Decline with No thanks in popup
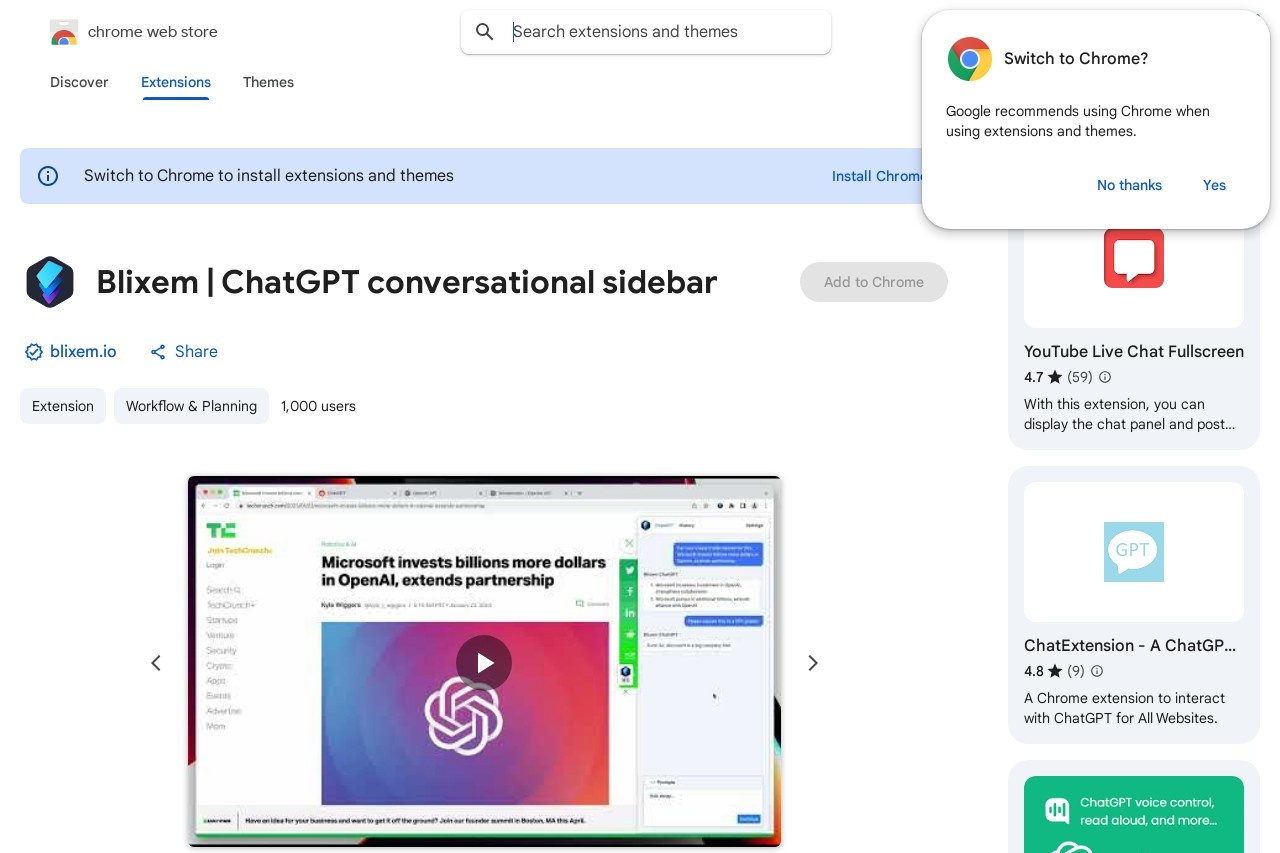Screen dimensions: 1280x853 coord(1129,185)
